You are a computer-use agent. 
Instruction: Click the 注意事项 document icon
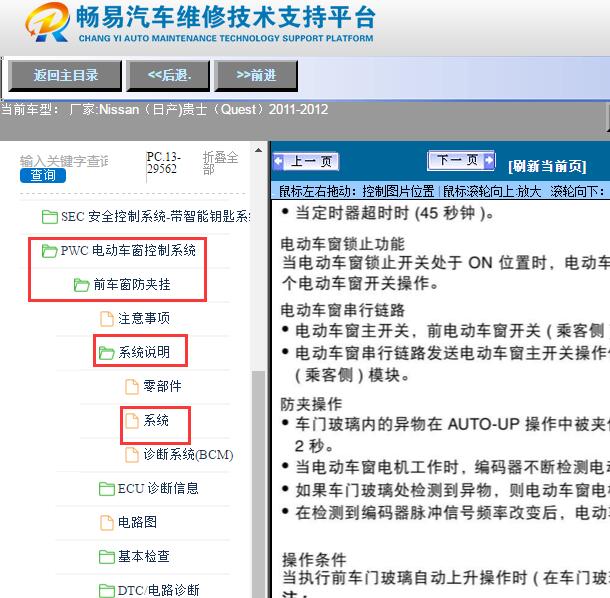tap(107, 319)
